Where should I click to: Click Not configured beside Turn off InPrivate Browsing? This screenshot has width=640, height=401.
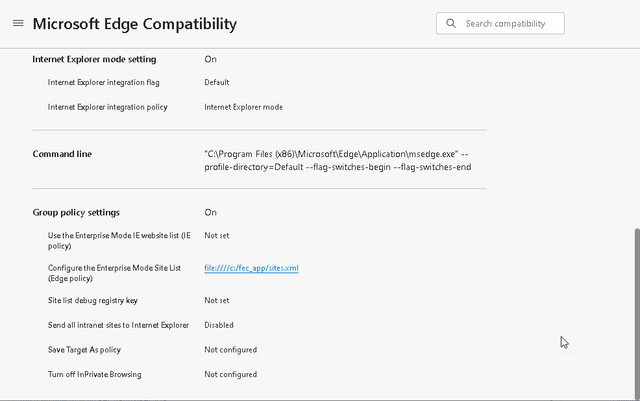(231, 374)
